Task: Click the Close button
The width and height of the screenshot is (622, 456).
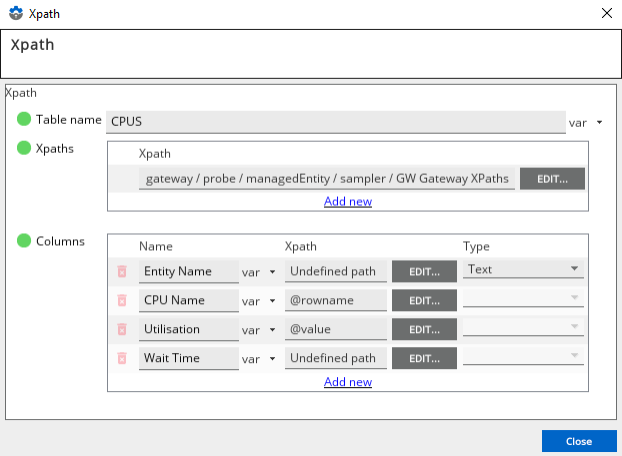Action: [x=578, y=441]
